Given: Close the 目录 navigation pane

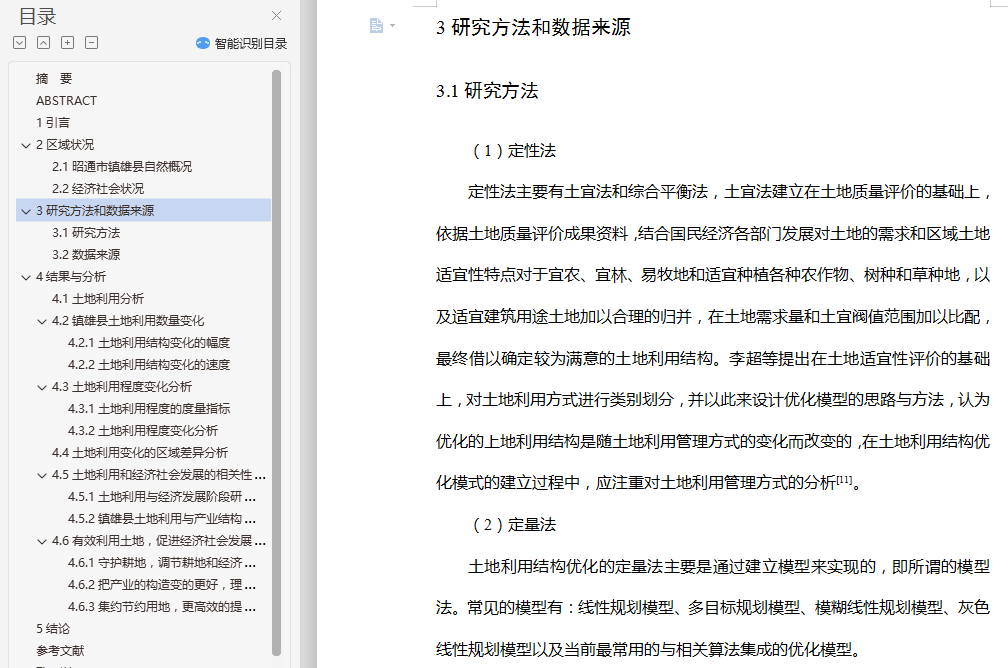Looking at the screenshot, I should [x=276, y=15].
